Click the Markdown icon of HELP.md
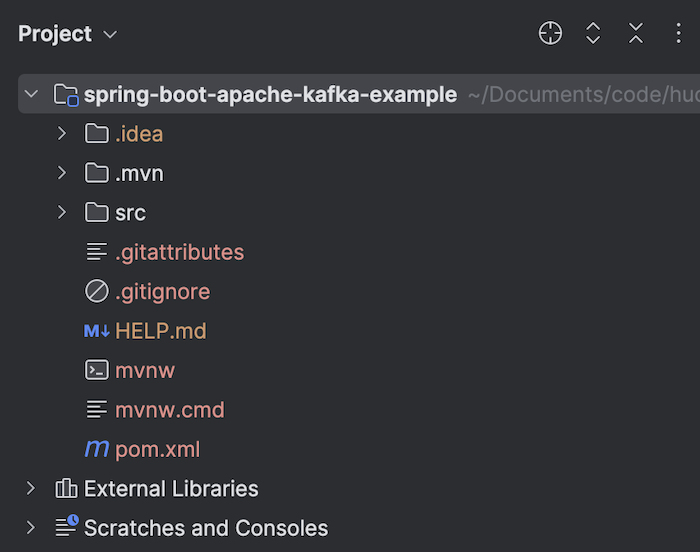 (x=96, y=331)
